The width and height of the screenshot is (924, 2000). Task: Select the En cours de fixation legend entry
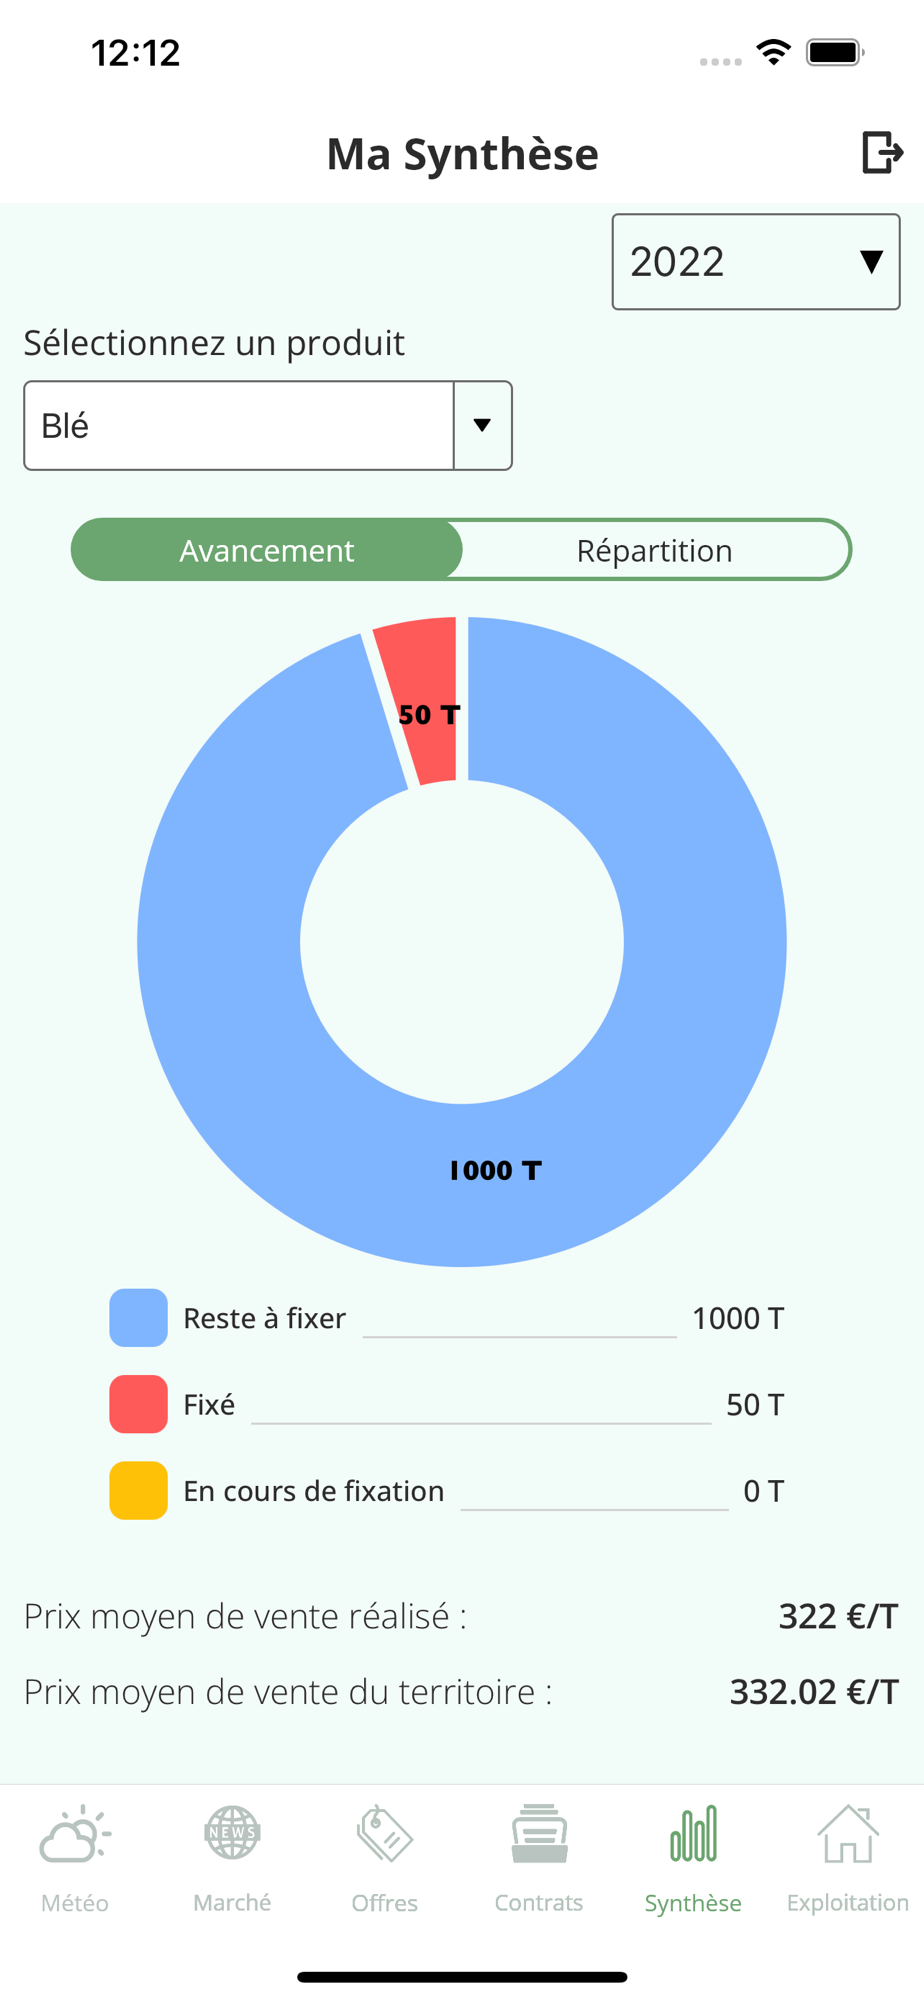tap(447, 1491)
